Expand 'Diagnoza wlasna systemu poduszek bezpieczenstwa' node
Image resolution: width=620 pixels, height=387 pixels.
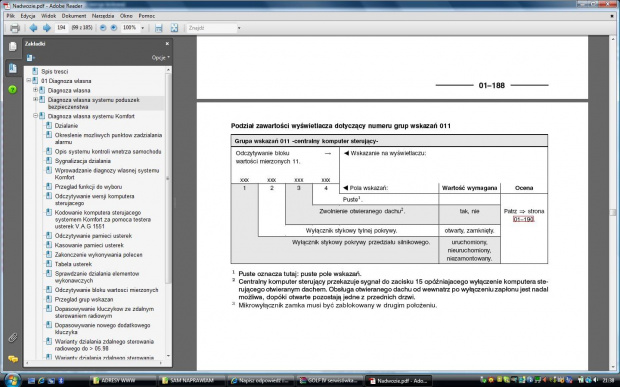pos(35,99)
